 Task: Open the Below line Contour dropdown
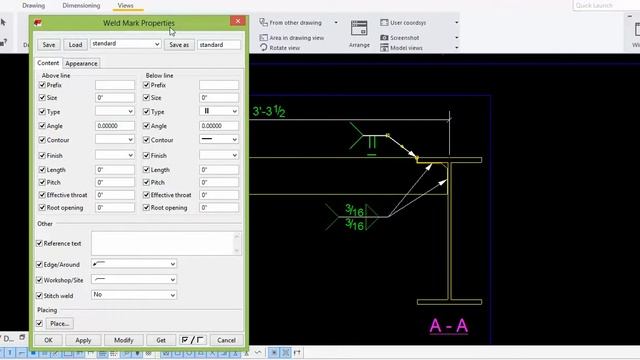[219, 140]
